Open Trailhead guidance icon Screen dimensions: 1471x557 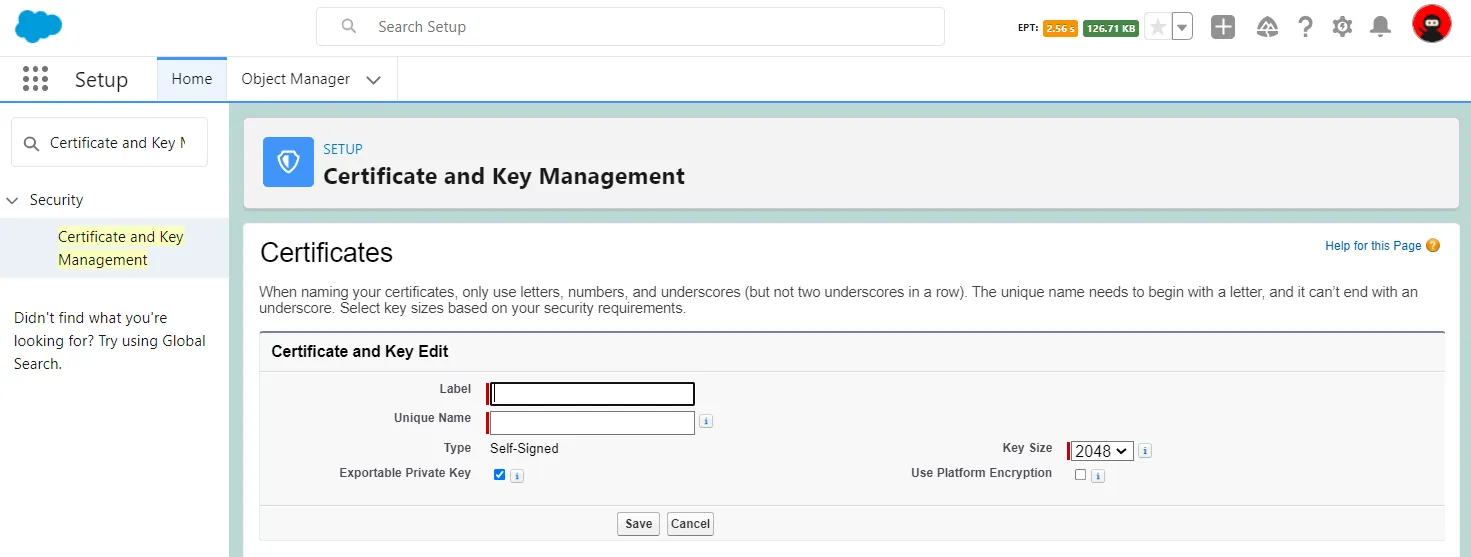tap(1267, 27)
